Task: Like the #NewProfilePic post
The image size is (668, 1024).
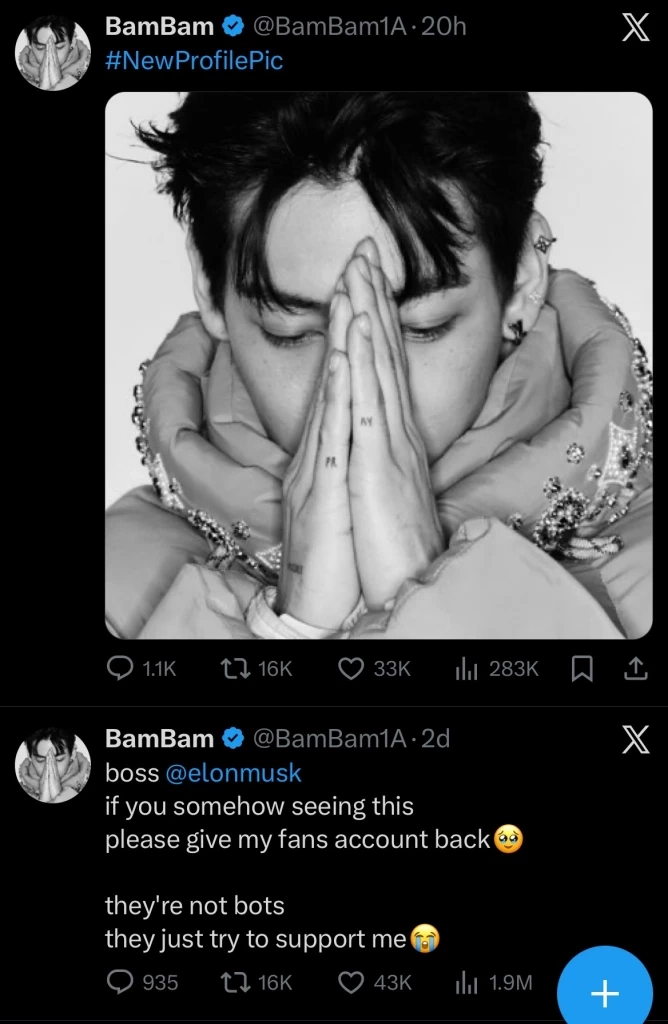Action: [350, 669]
